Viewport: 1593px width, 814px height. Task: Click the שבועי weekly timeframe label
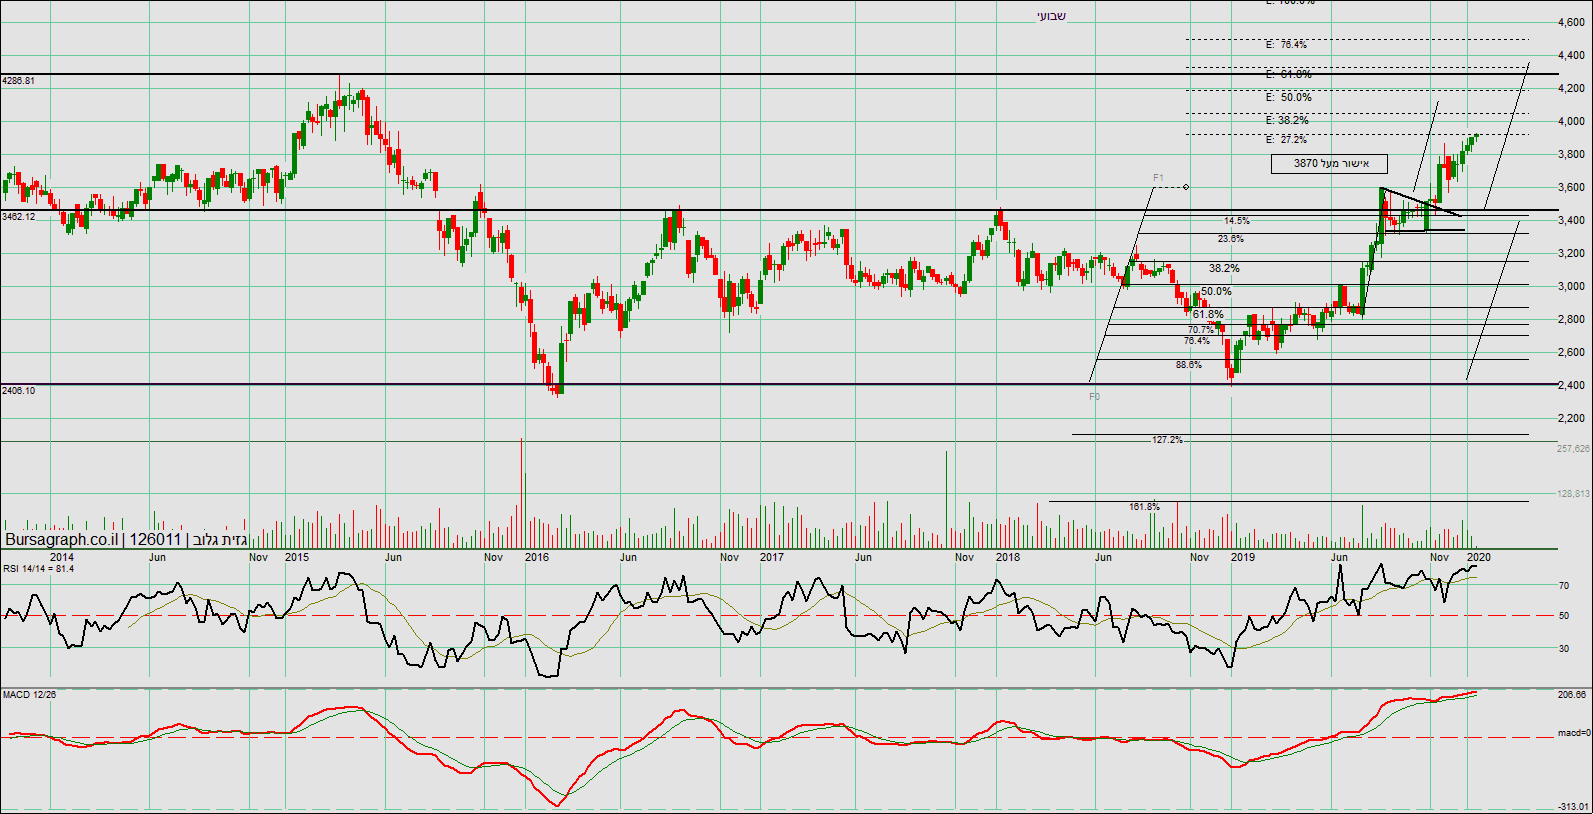click(x=1051, y=16)
